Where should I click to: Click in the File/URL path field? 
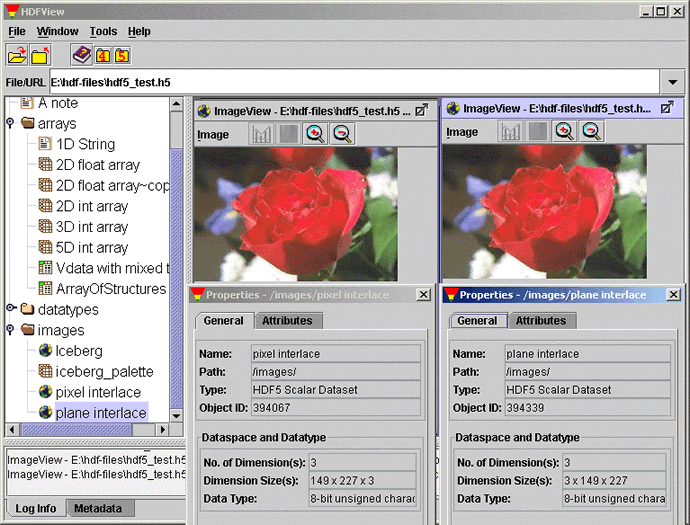pyautogui.click(x=350, y=82)
